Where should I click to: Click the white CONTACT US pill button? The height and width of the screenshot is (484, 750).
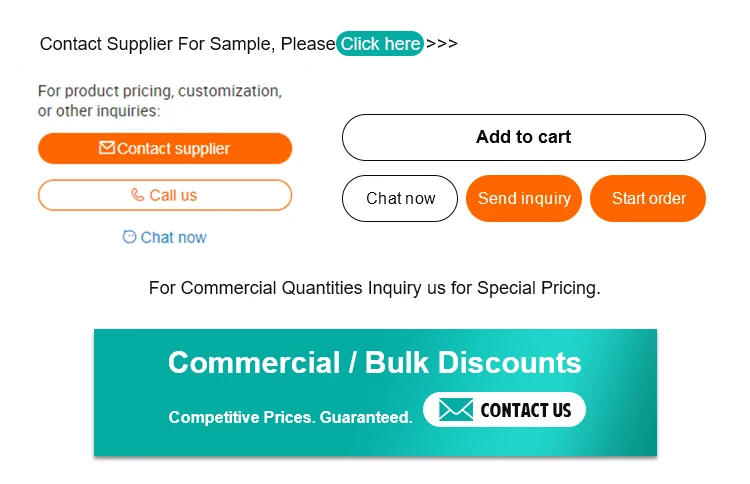point(505,409)
